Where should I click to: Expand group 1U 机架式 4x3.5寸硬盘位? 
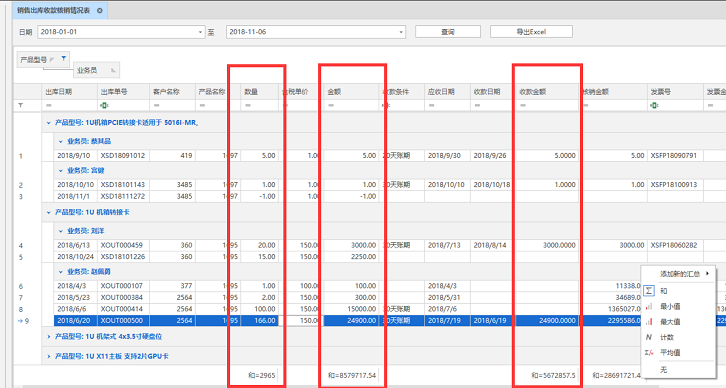[x=48, y=337]
